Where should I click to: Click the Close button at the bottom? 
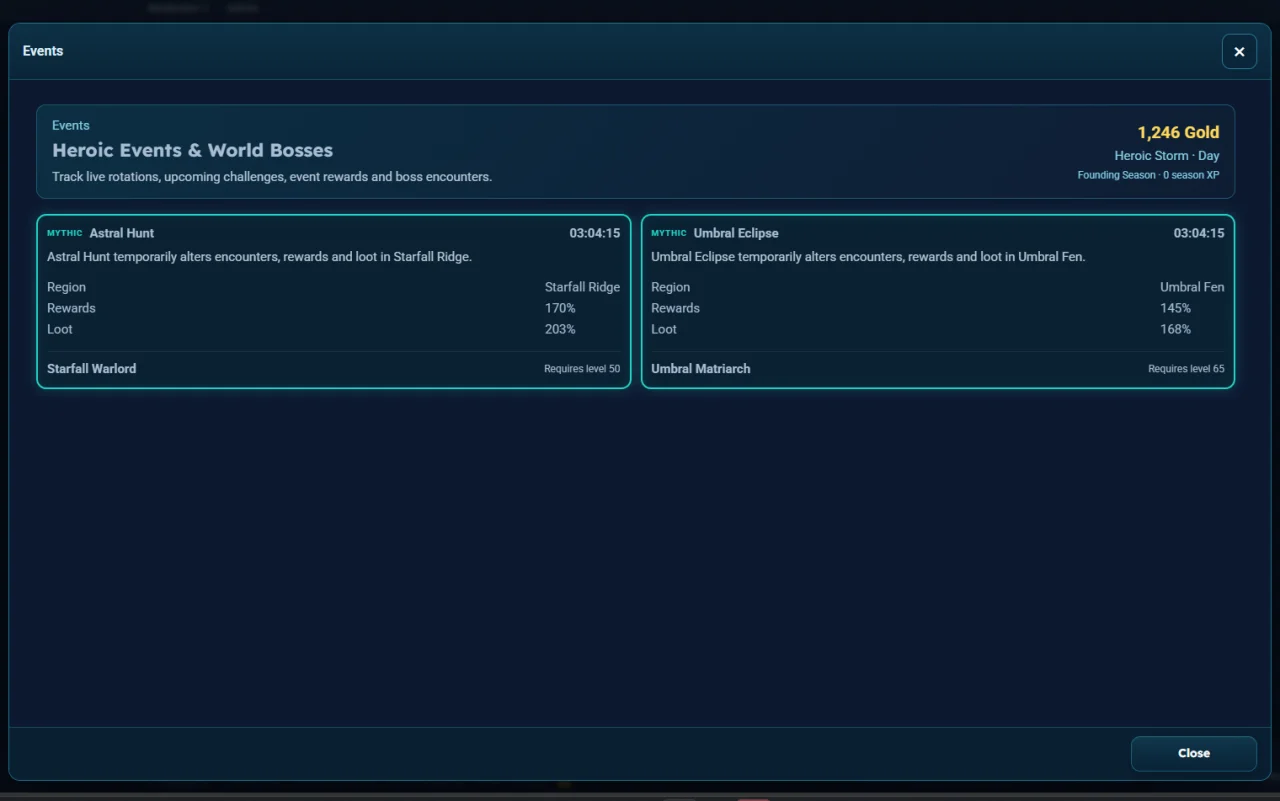tap(1193, 753)
